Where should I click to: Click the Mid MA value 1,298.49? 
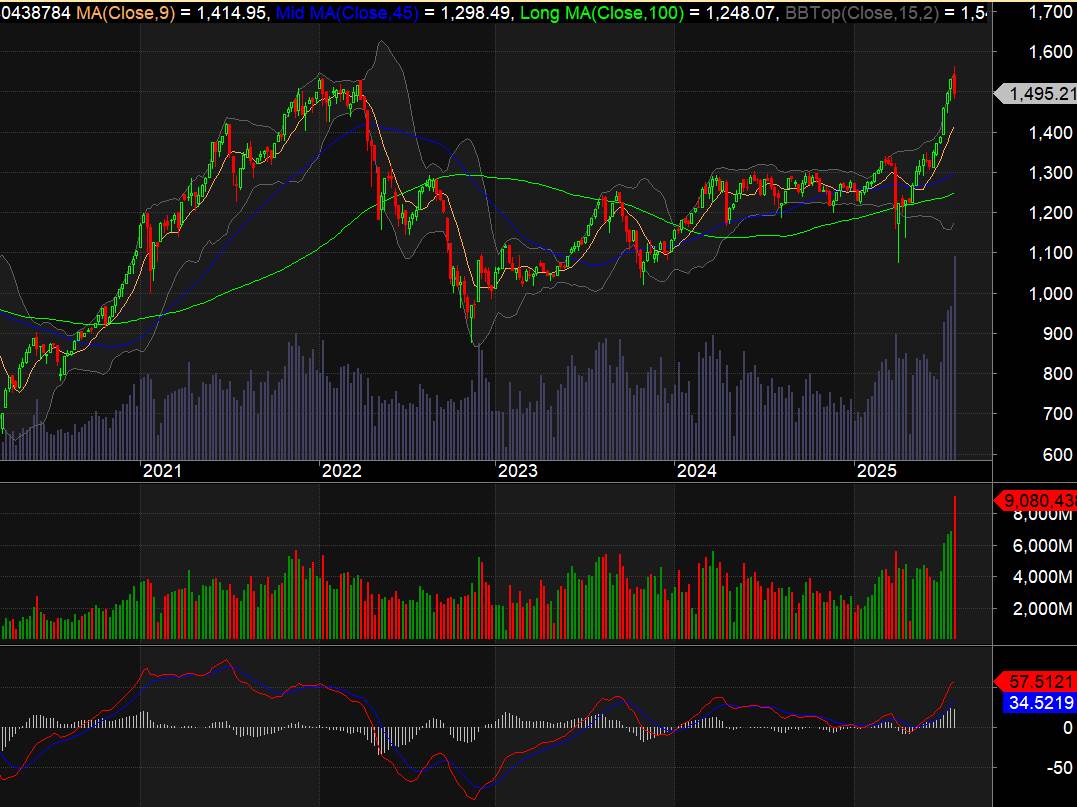click(x=477, y=12)
